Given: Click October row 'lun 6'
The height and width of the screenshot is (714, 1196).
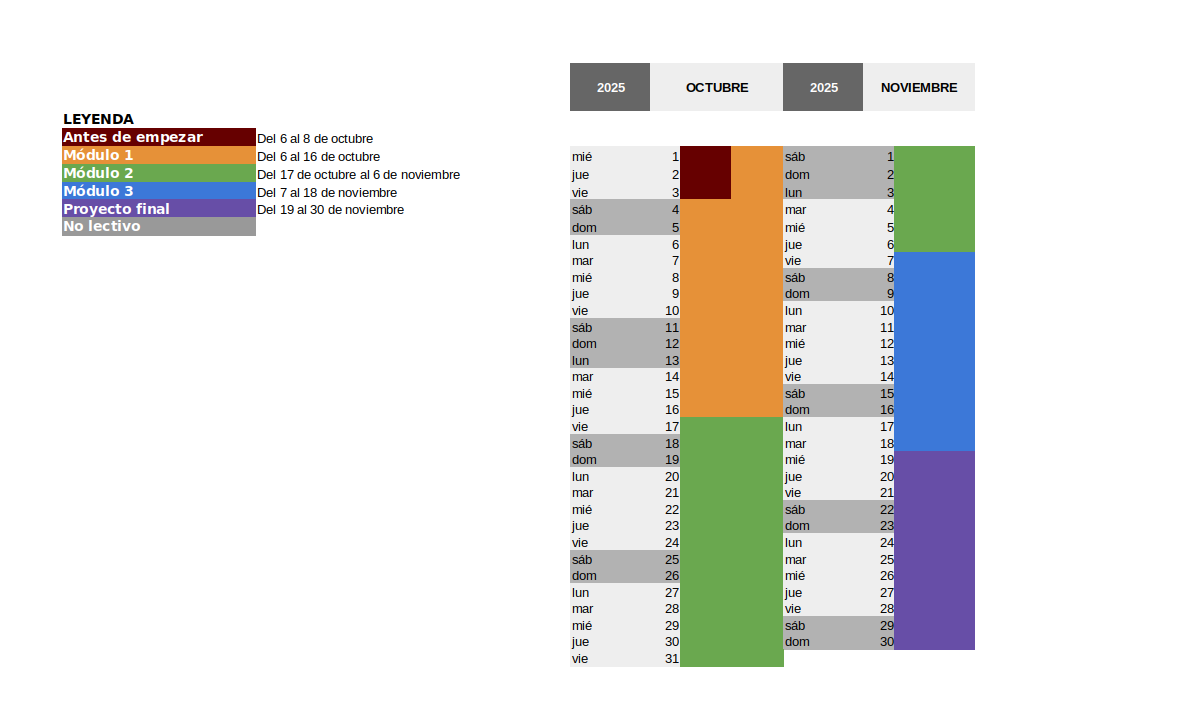Looking at the screenshot, I should [x=625, y=244].
